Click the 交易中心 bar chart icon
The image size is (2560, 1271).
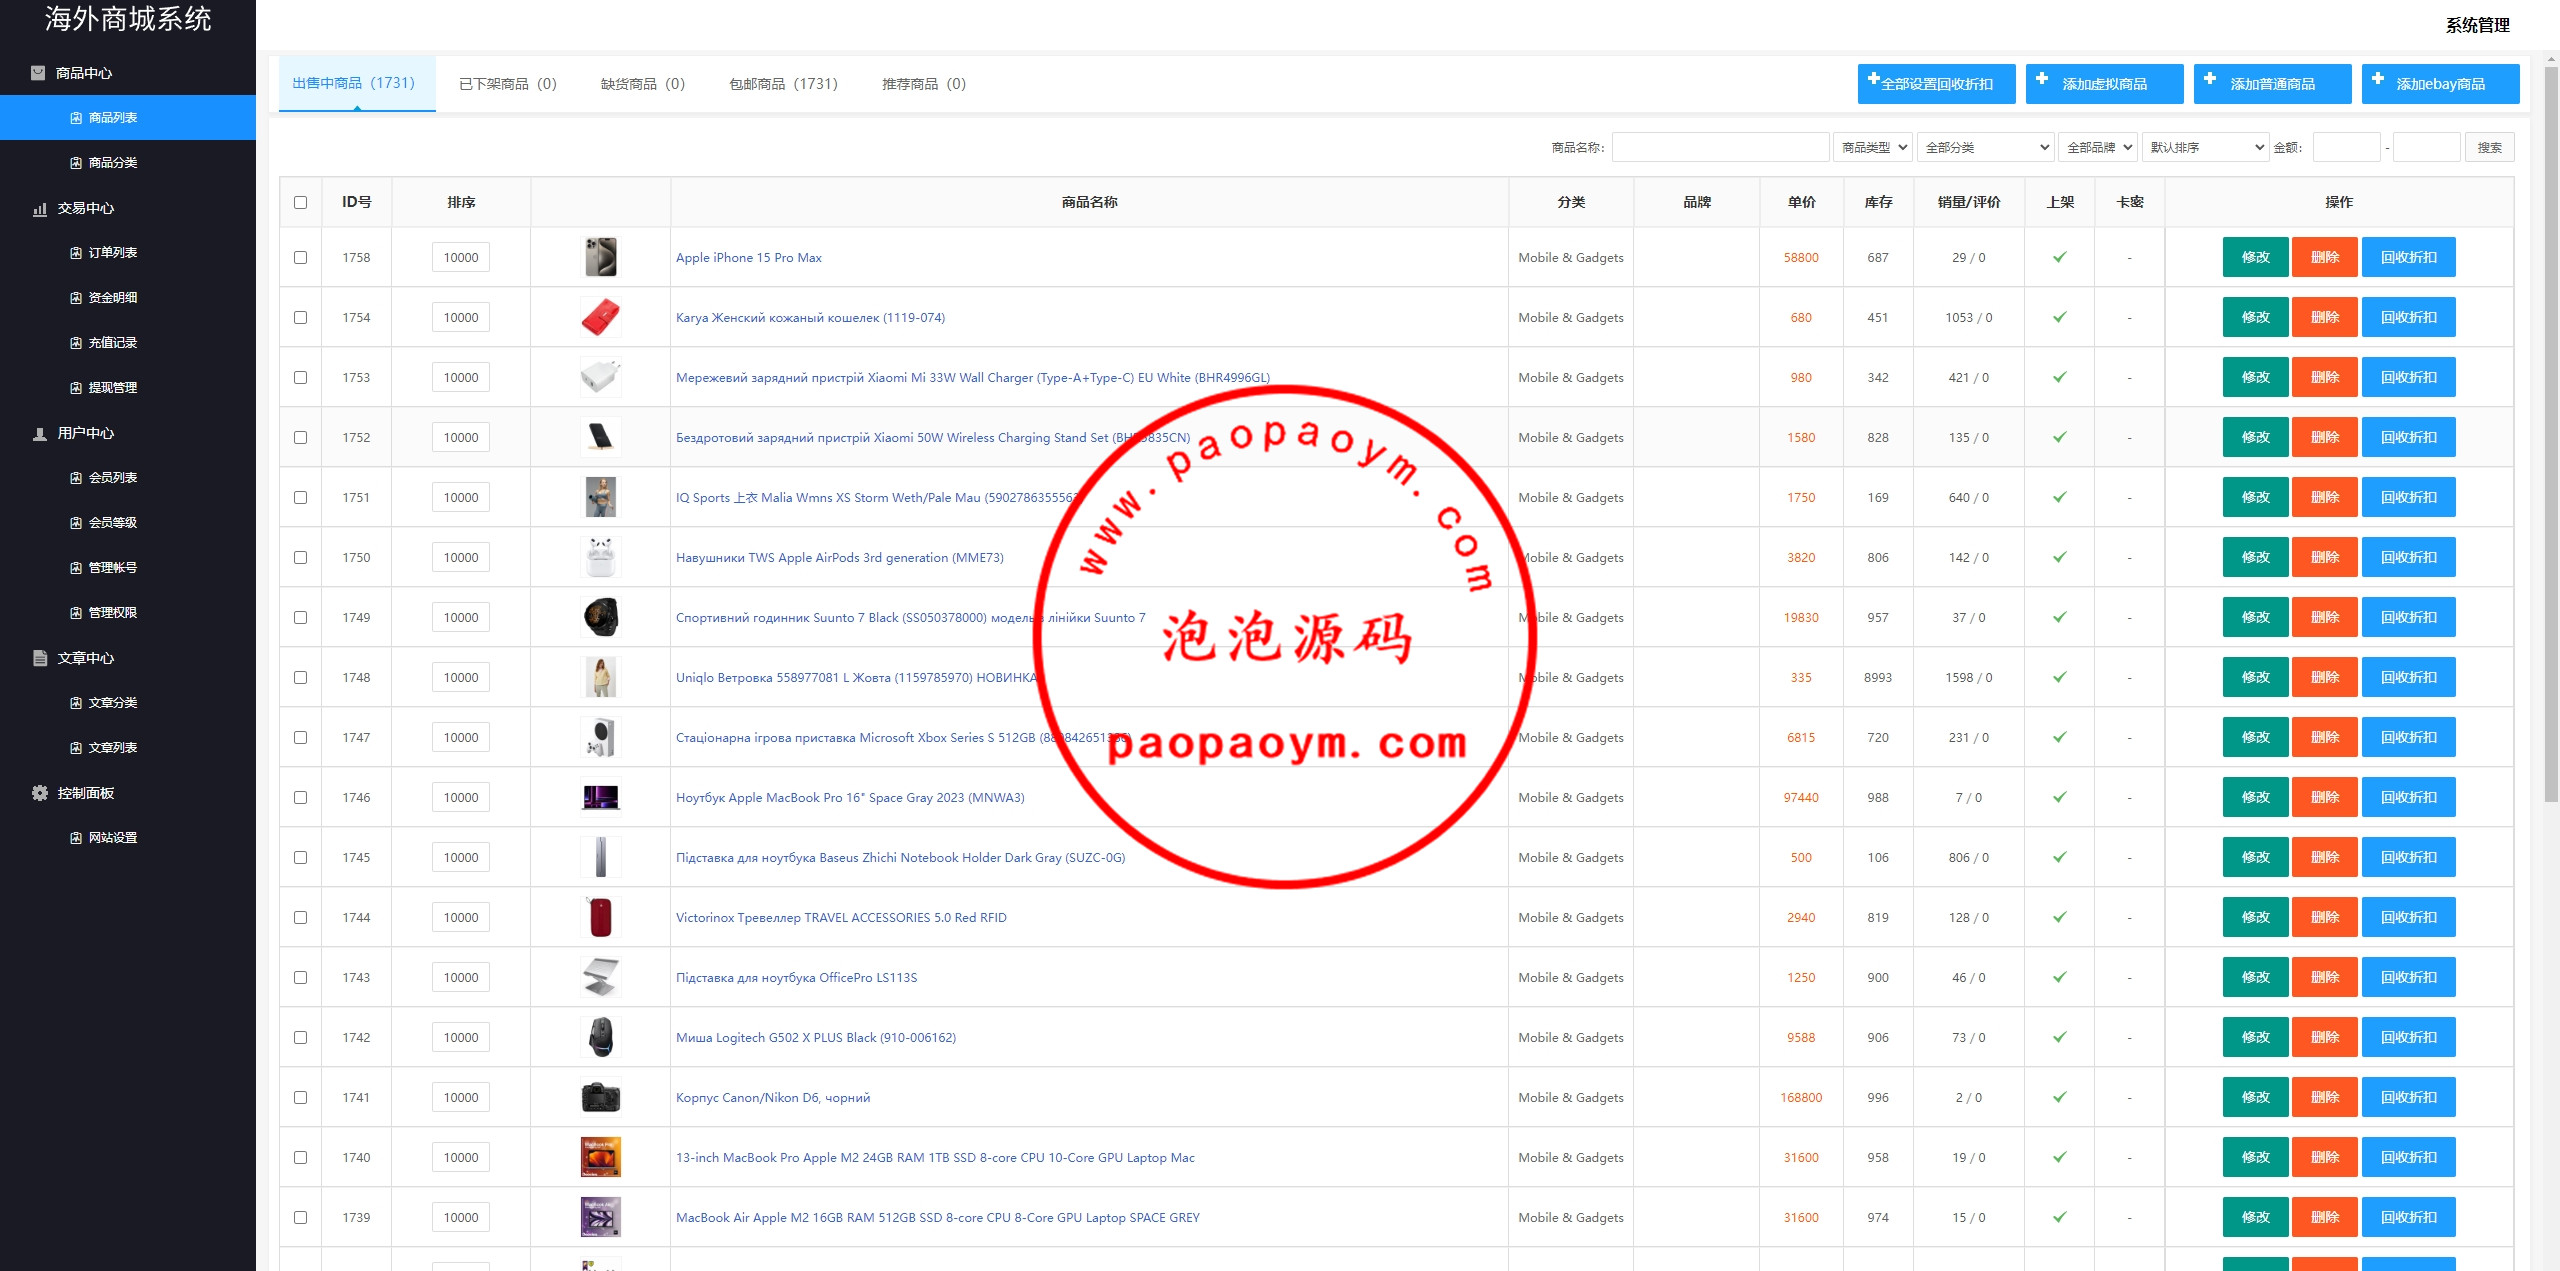tap(40, 209)
